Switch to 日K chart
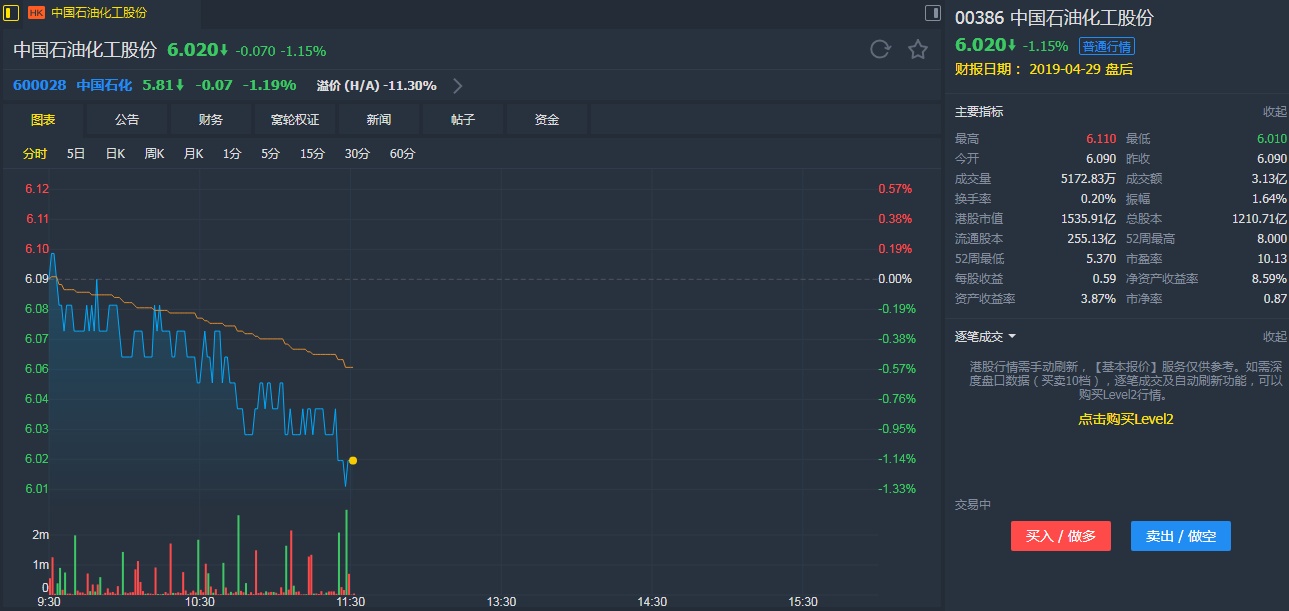This screenshot has width=1289, height=611. 115,154
